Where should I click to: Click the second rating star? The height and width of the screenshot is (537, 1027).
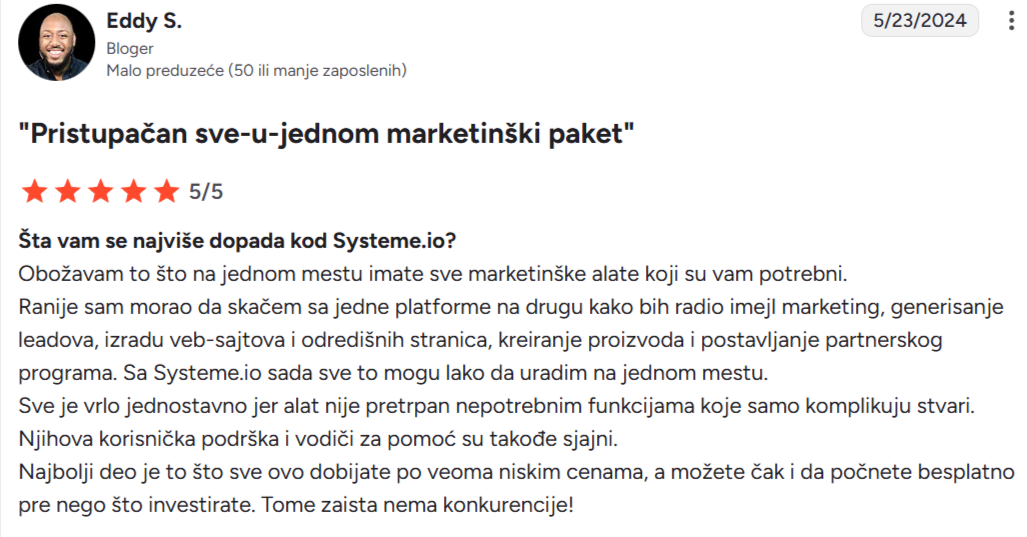pos(67,191)
